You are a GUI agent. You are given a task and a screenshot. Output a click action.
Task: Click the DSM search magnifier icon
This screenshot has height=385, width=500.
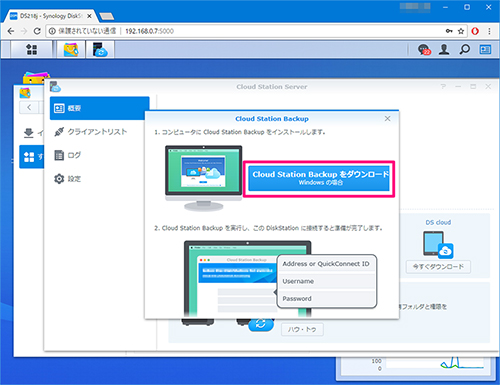click(x=464, y=50)
